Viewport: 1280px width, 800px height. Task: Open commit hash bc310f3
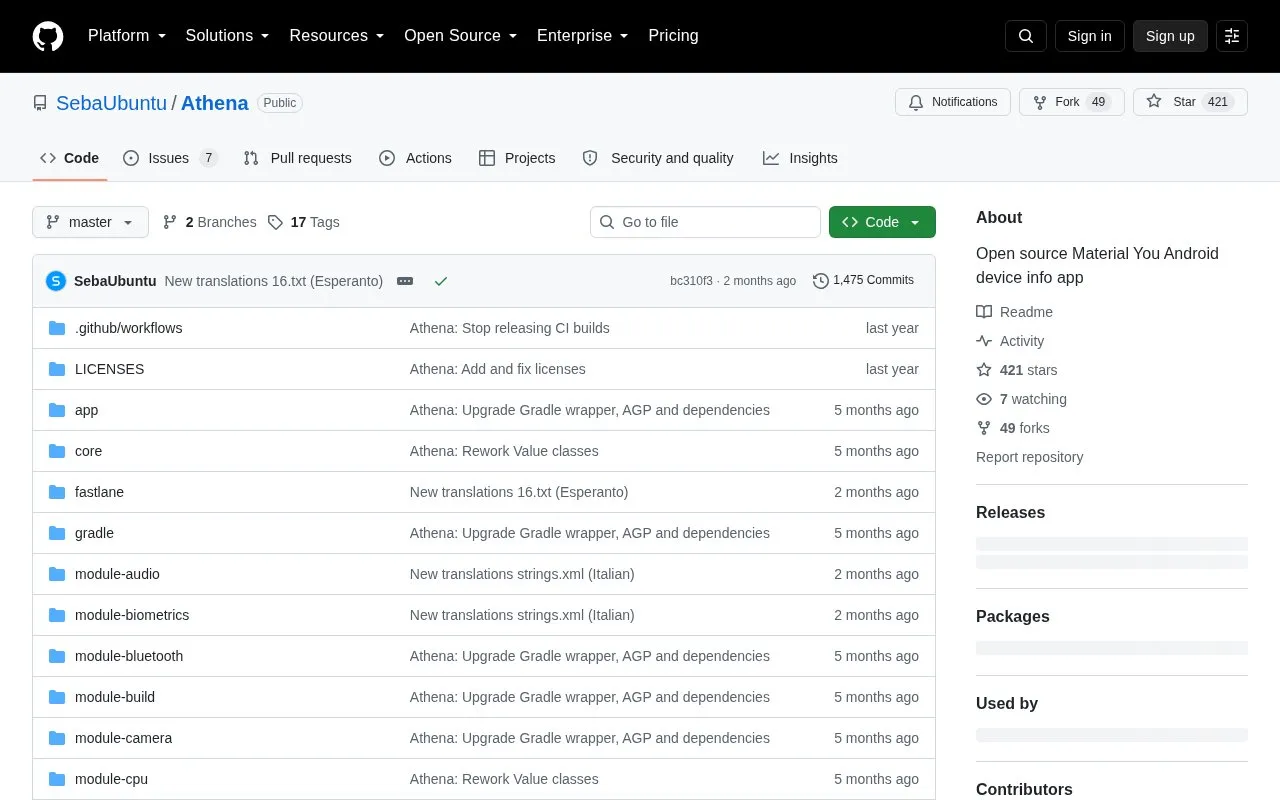pos(691,281)
